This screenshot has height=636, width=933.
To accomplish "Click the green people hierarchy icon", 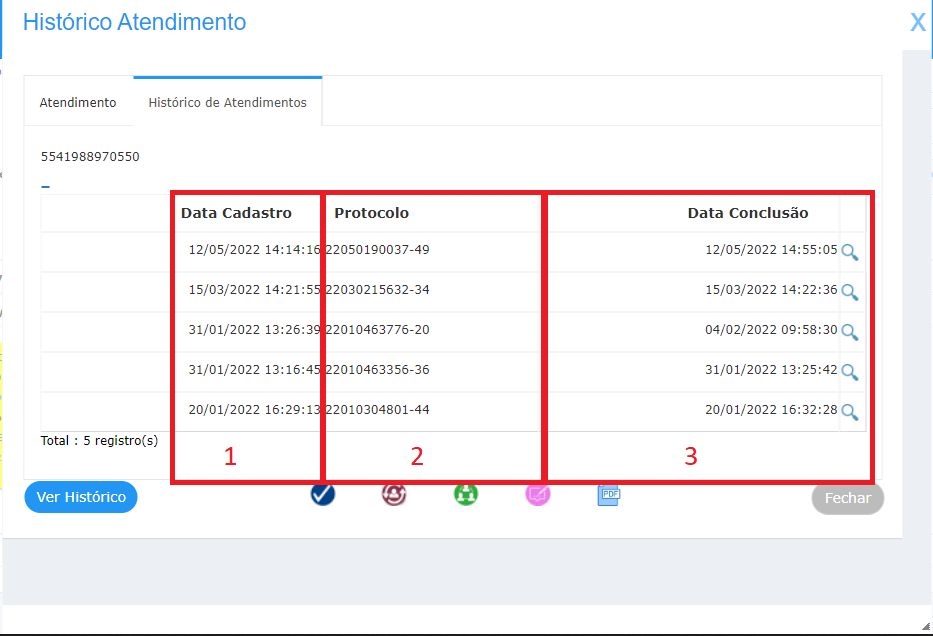I will [x=466, y=494].
